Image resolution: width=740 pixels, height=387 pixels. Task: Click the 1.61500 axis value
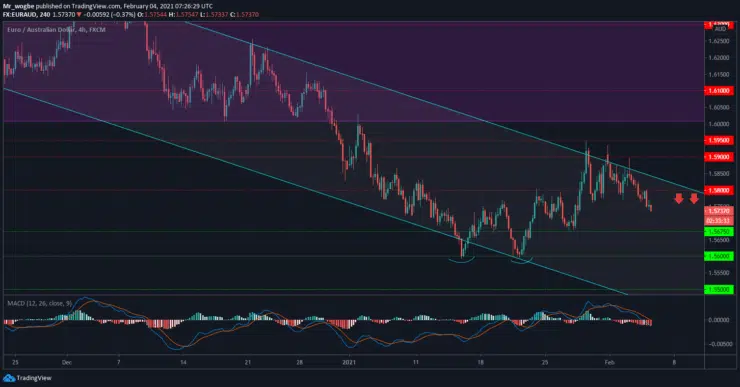click(718, 74)
